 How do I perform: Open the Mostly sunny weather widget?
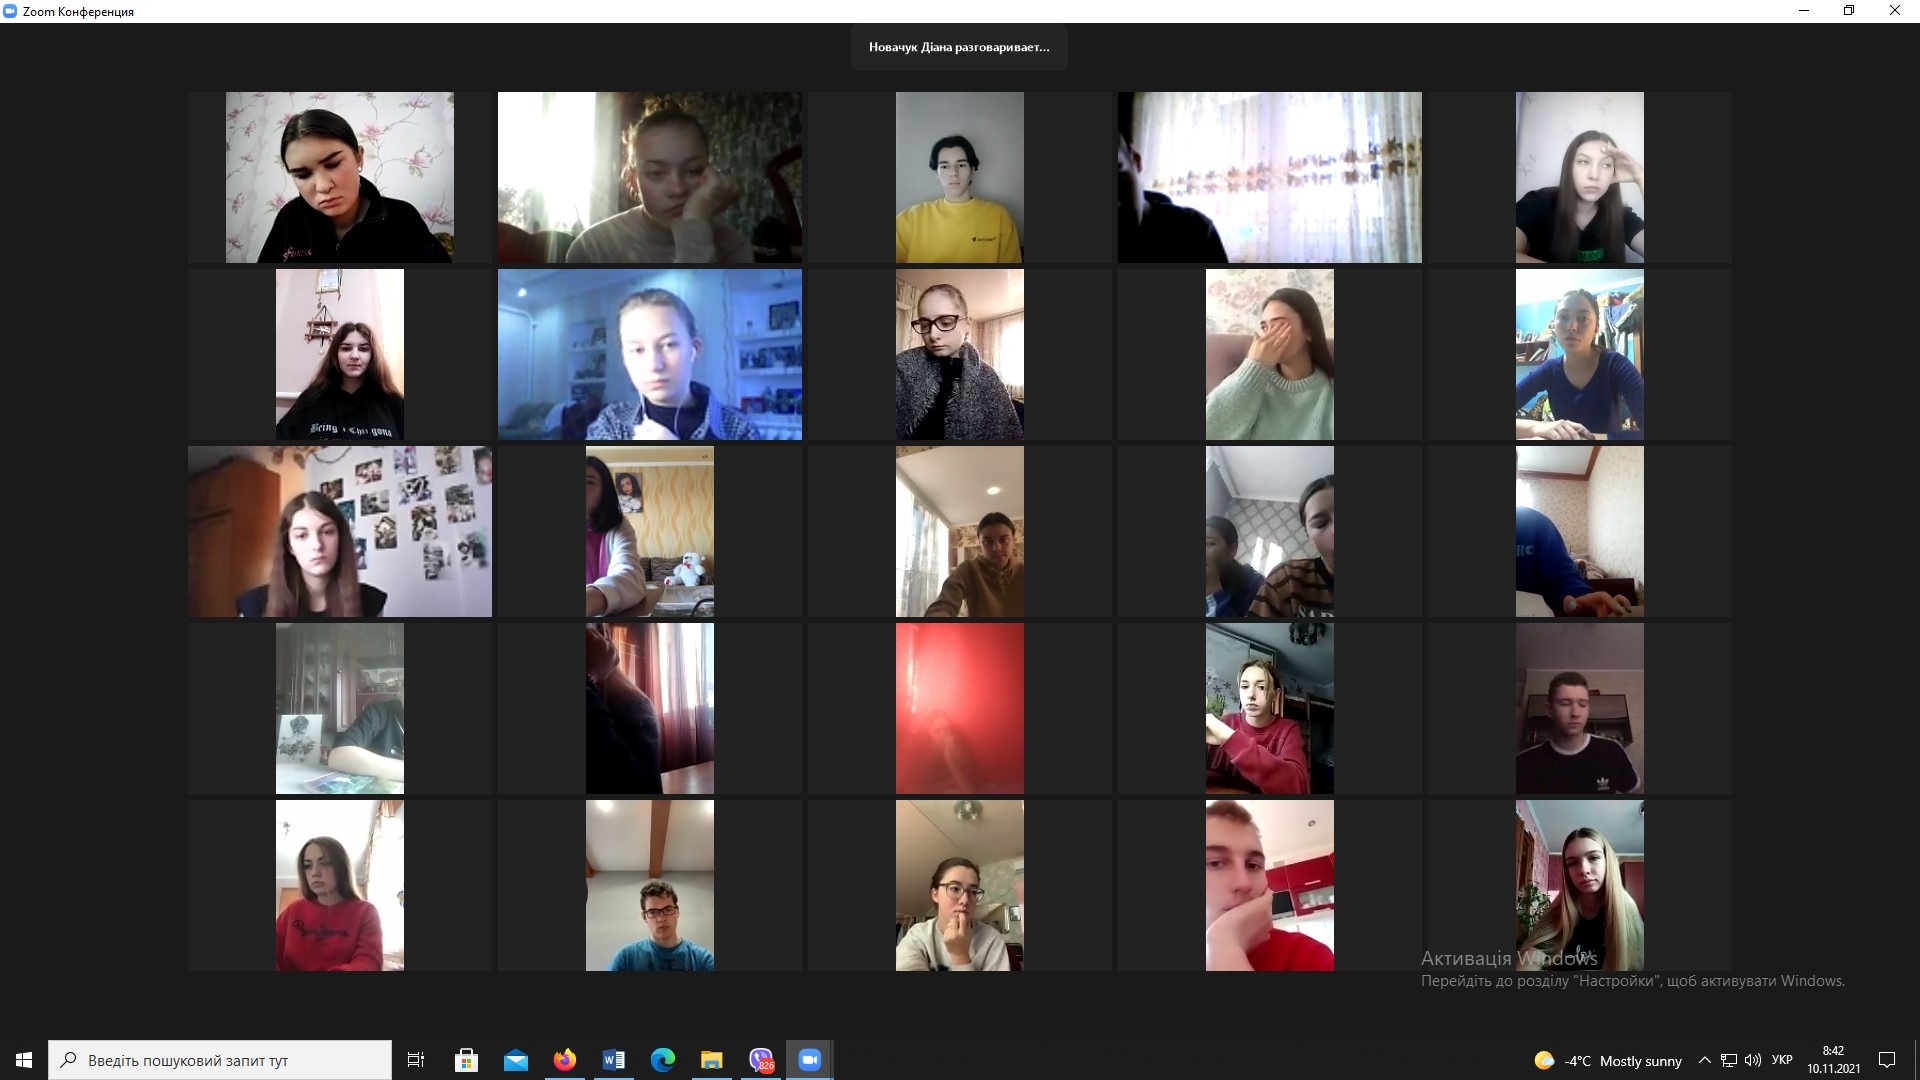[x=1608, y=1060]
